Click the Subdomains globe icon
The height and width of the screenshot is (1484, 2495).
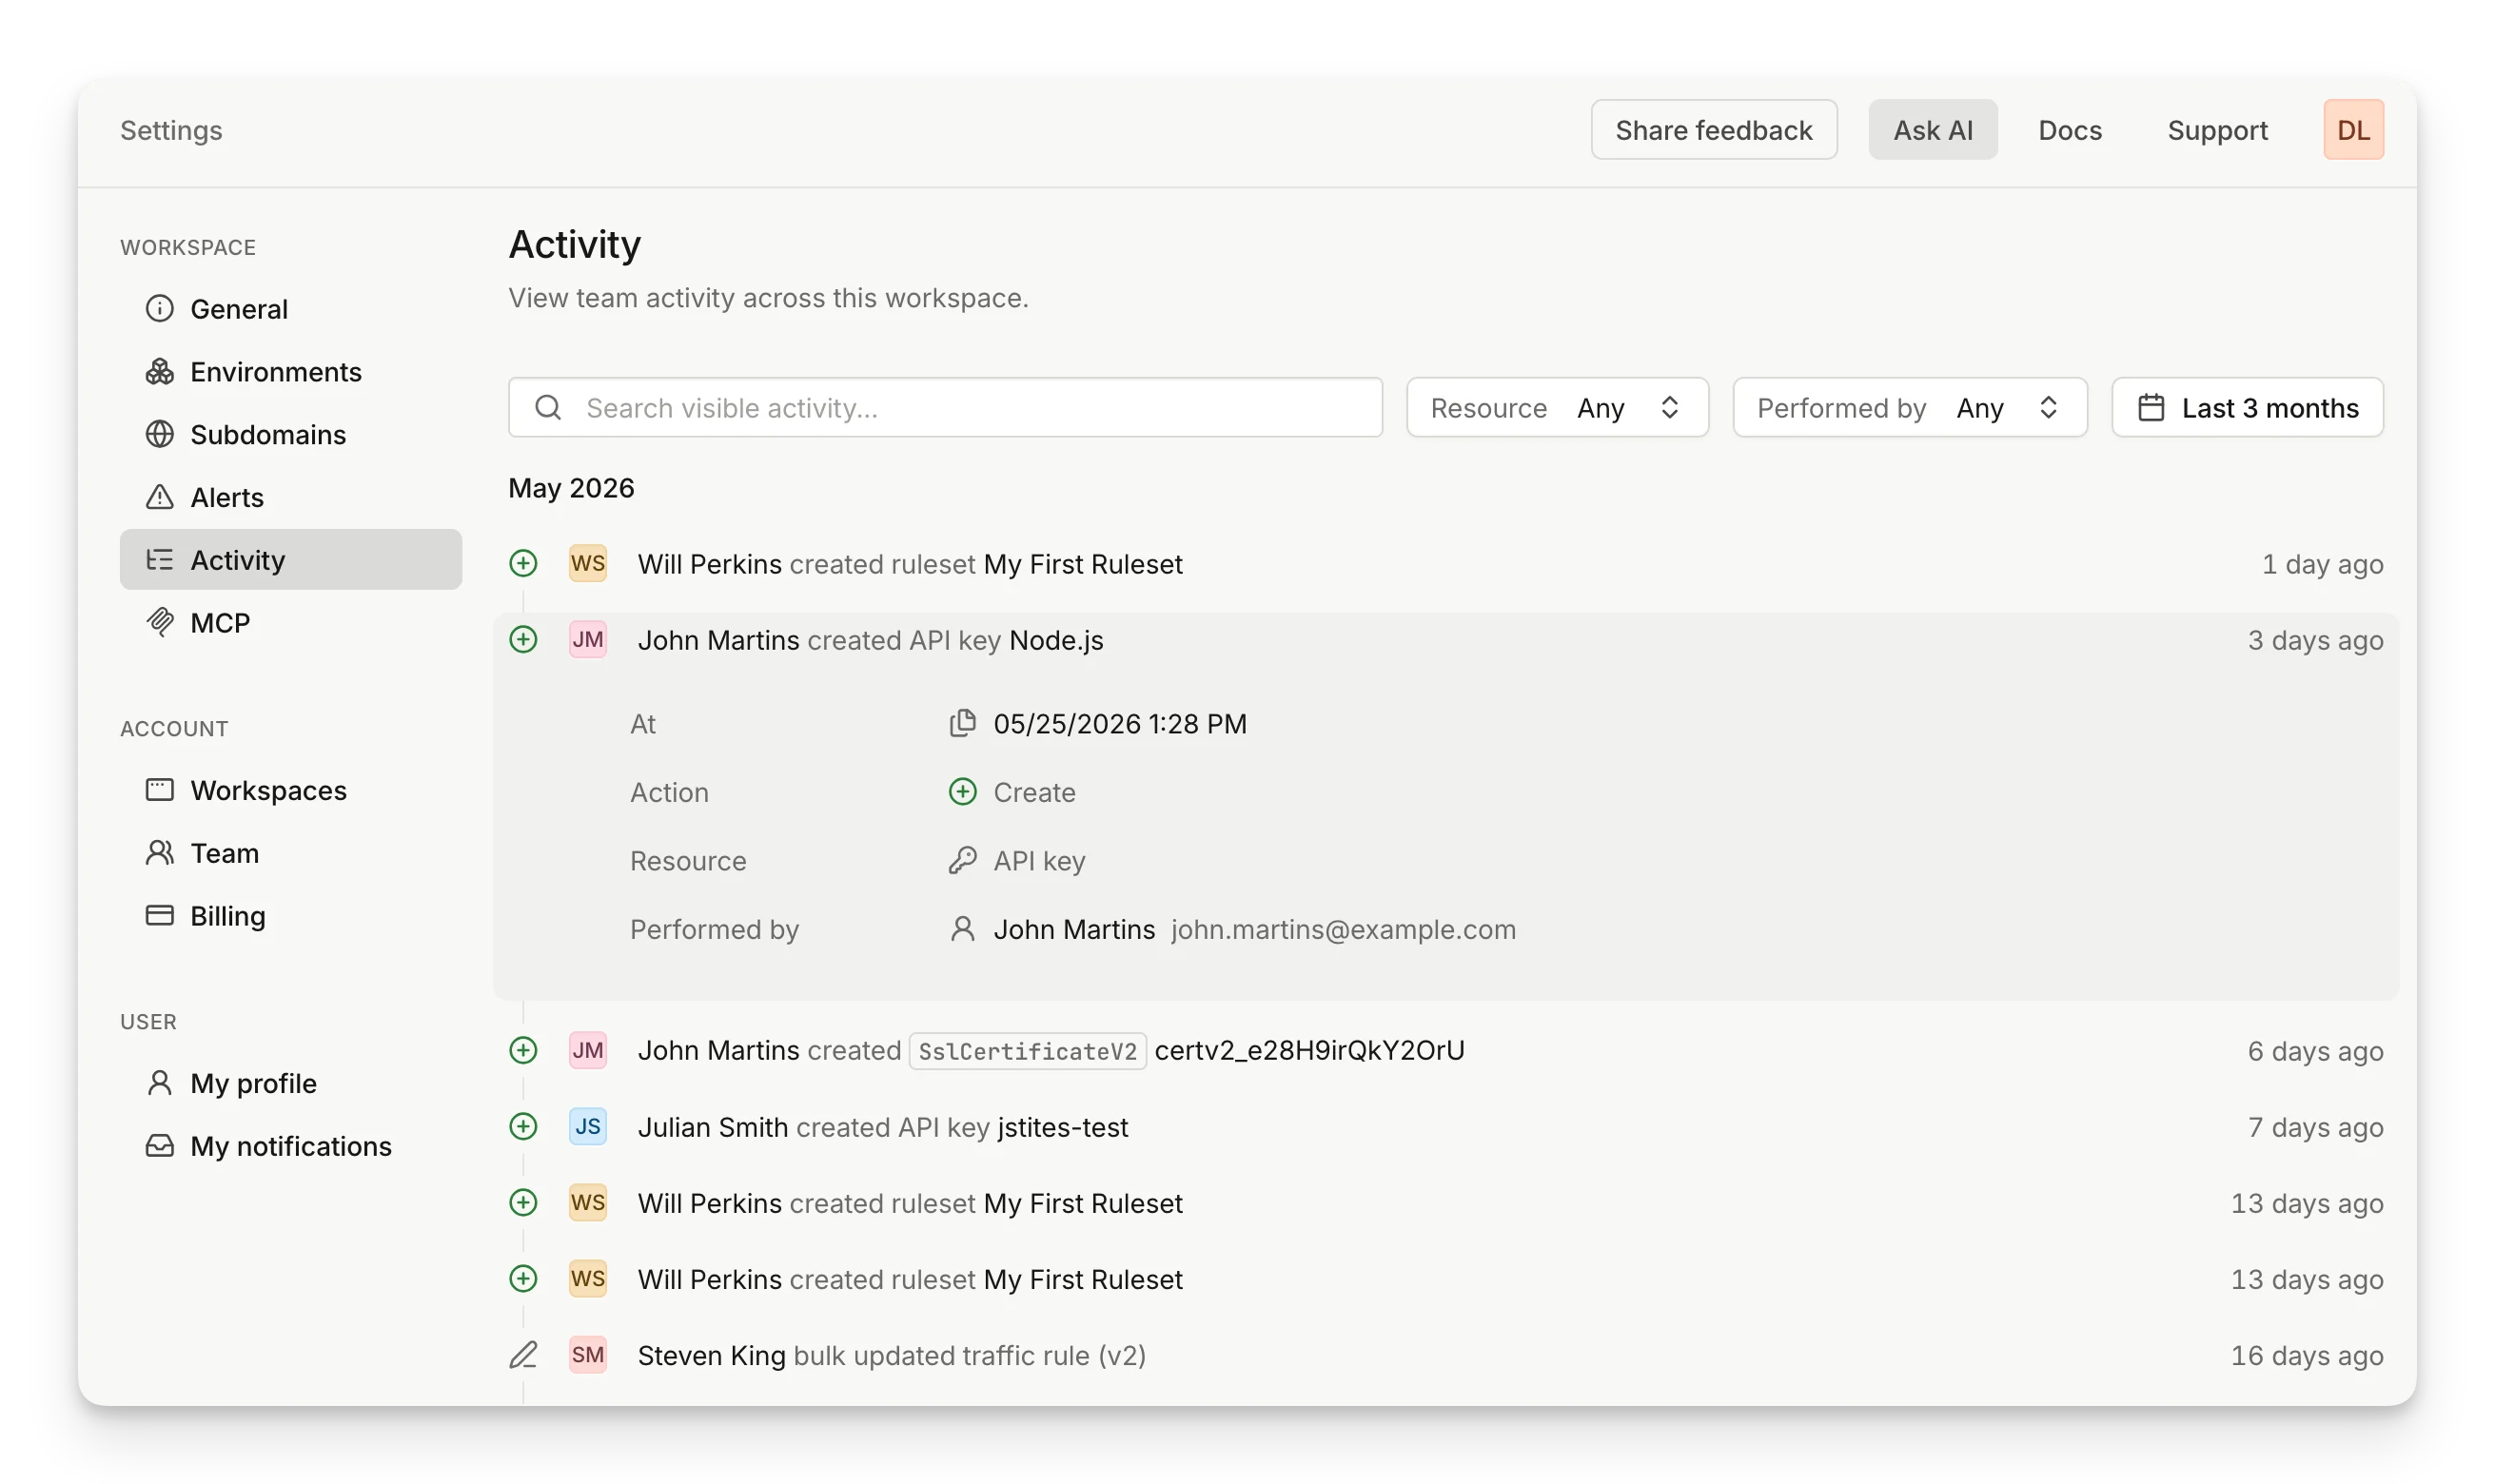click(160, 435)
